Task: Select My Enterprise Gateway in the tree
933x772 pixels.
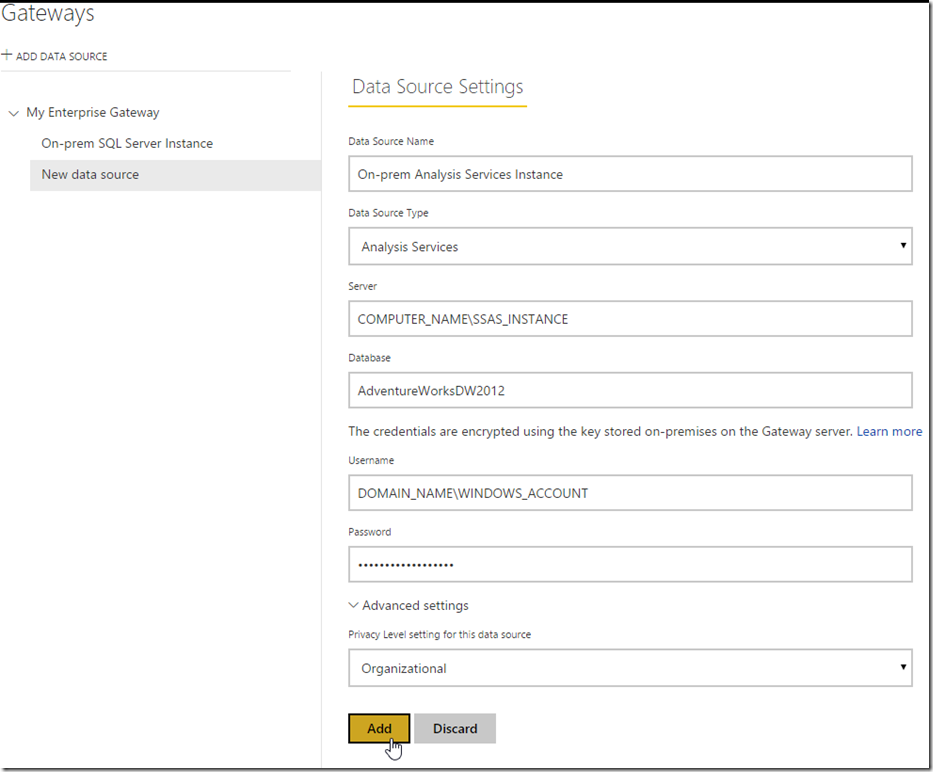Action: point(93,112)
